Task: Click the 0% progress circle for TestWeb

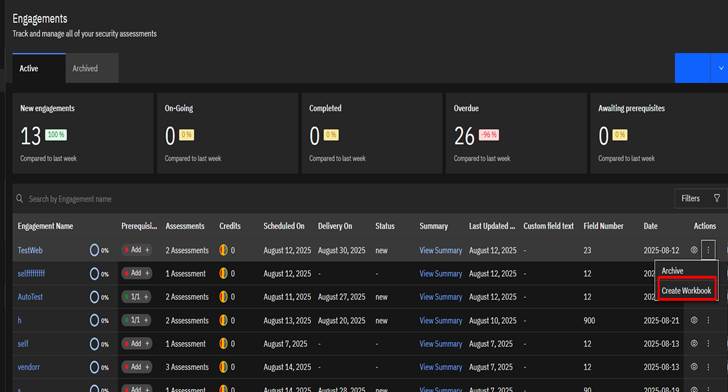Action: tap(94, 250)
